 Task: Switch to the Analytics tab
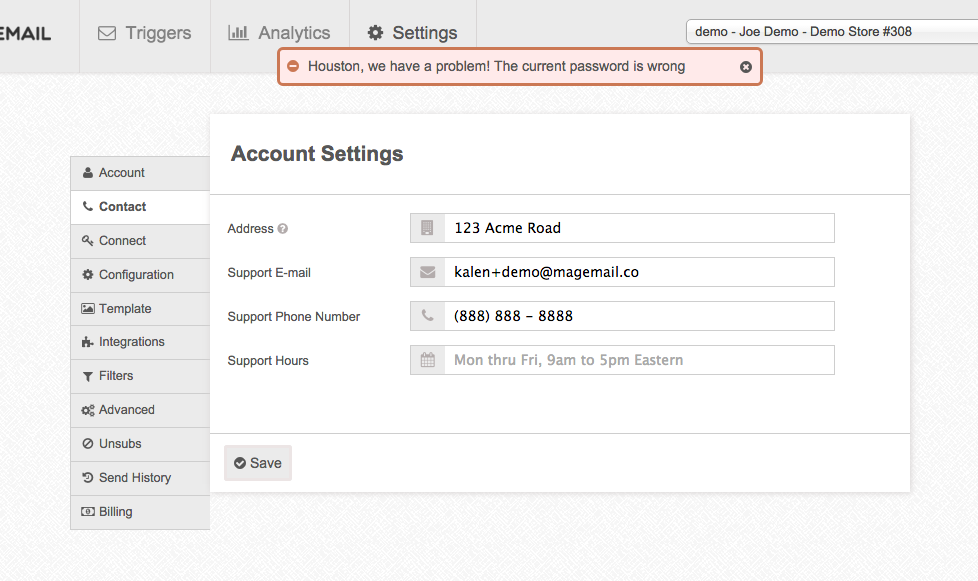pos(279,33)
